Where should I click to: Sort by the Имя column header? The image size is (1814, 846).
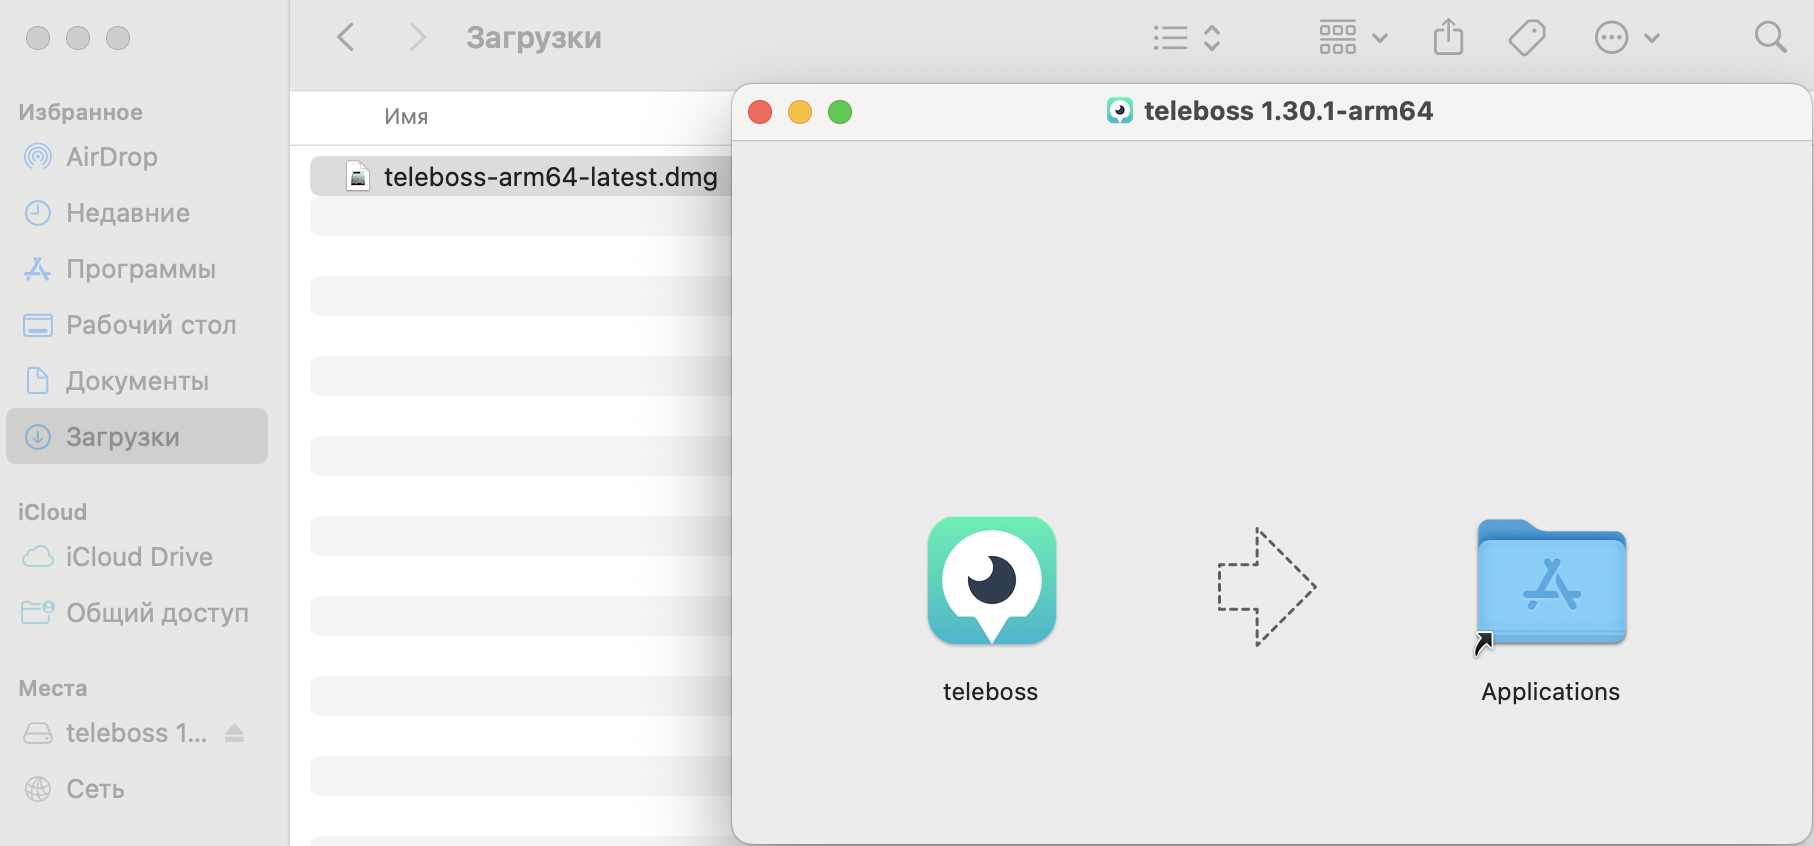(406, 117)
